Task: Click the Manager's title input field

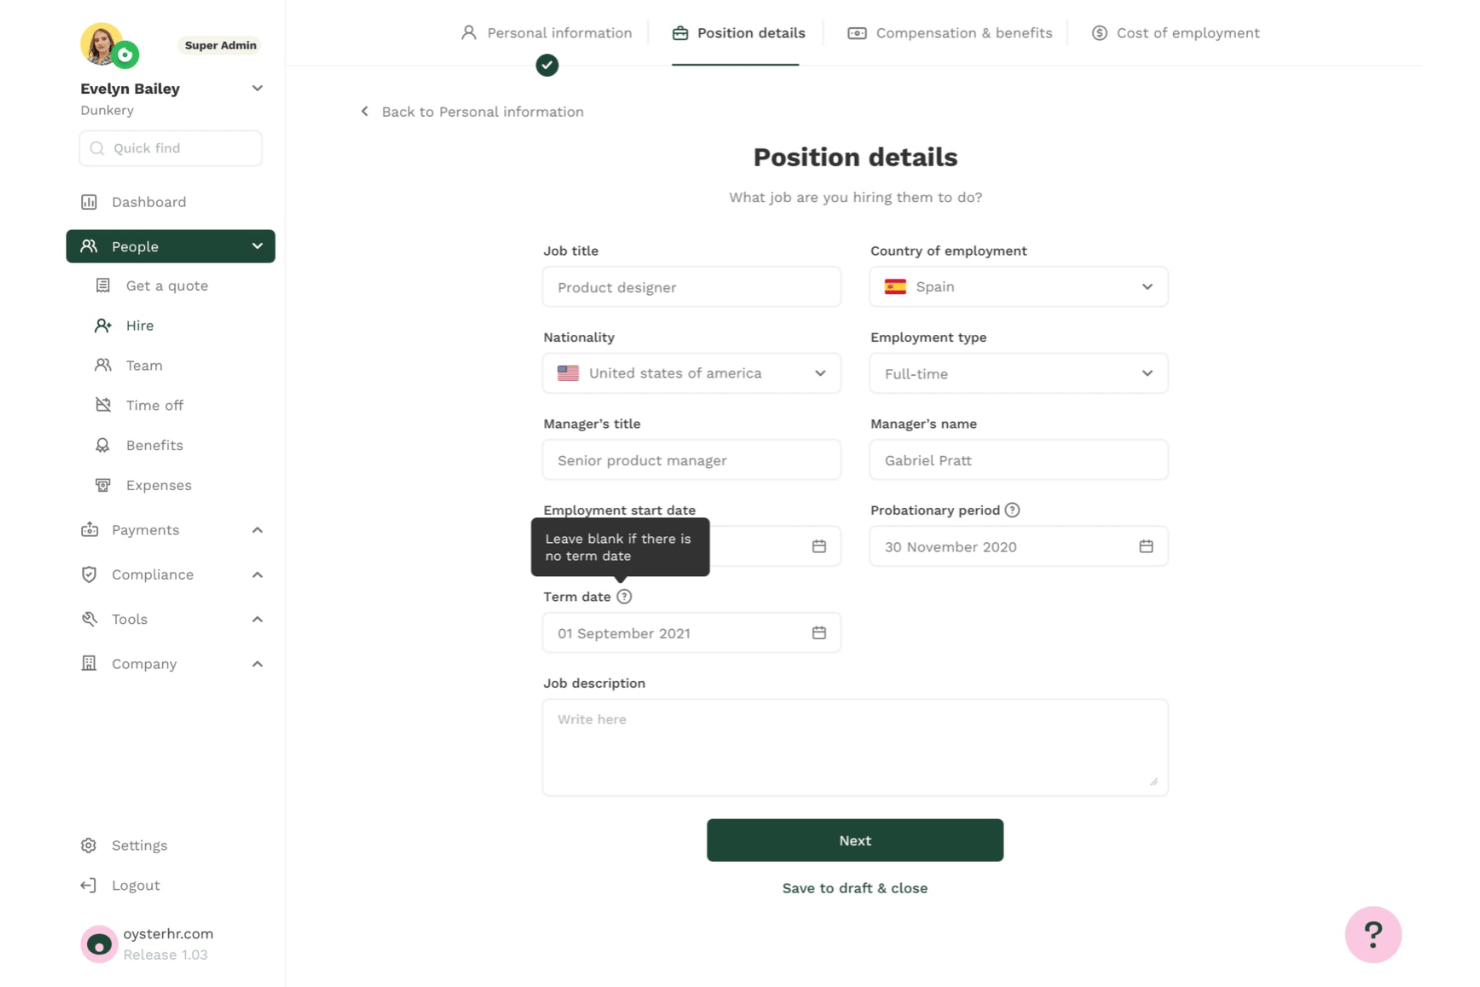Action: point(691,460)
